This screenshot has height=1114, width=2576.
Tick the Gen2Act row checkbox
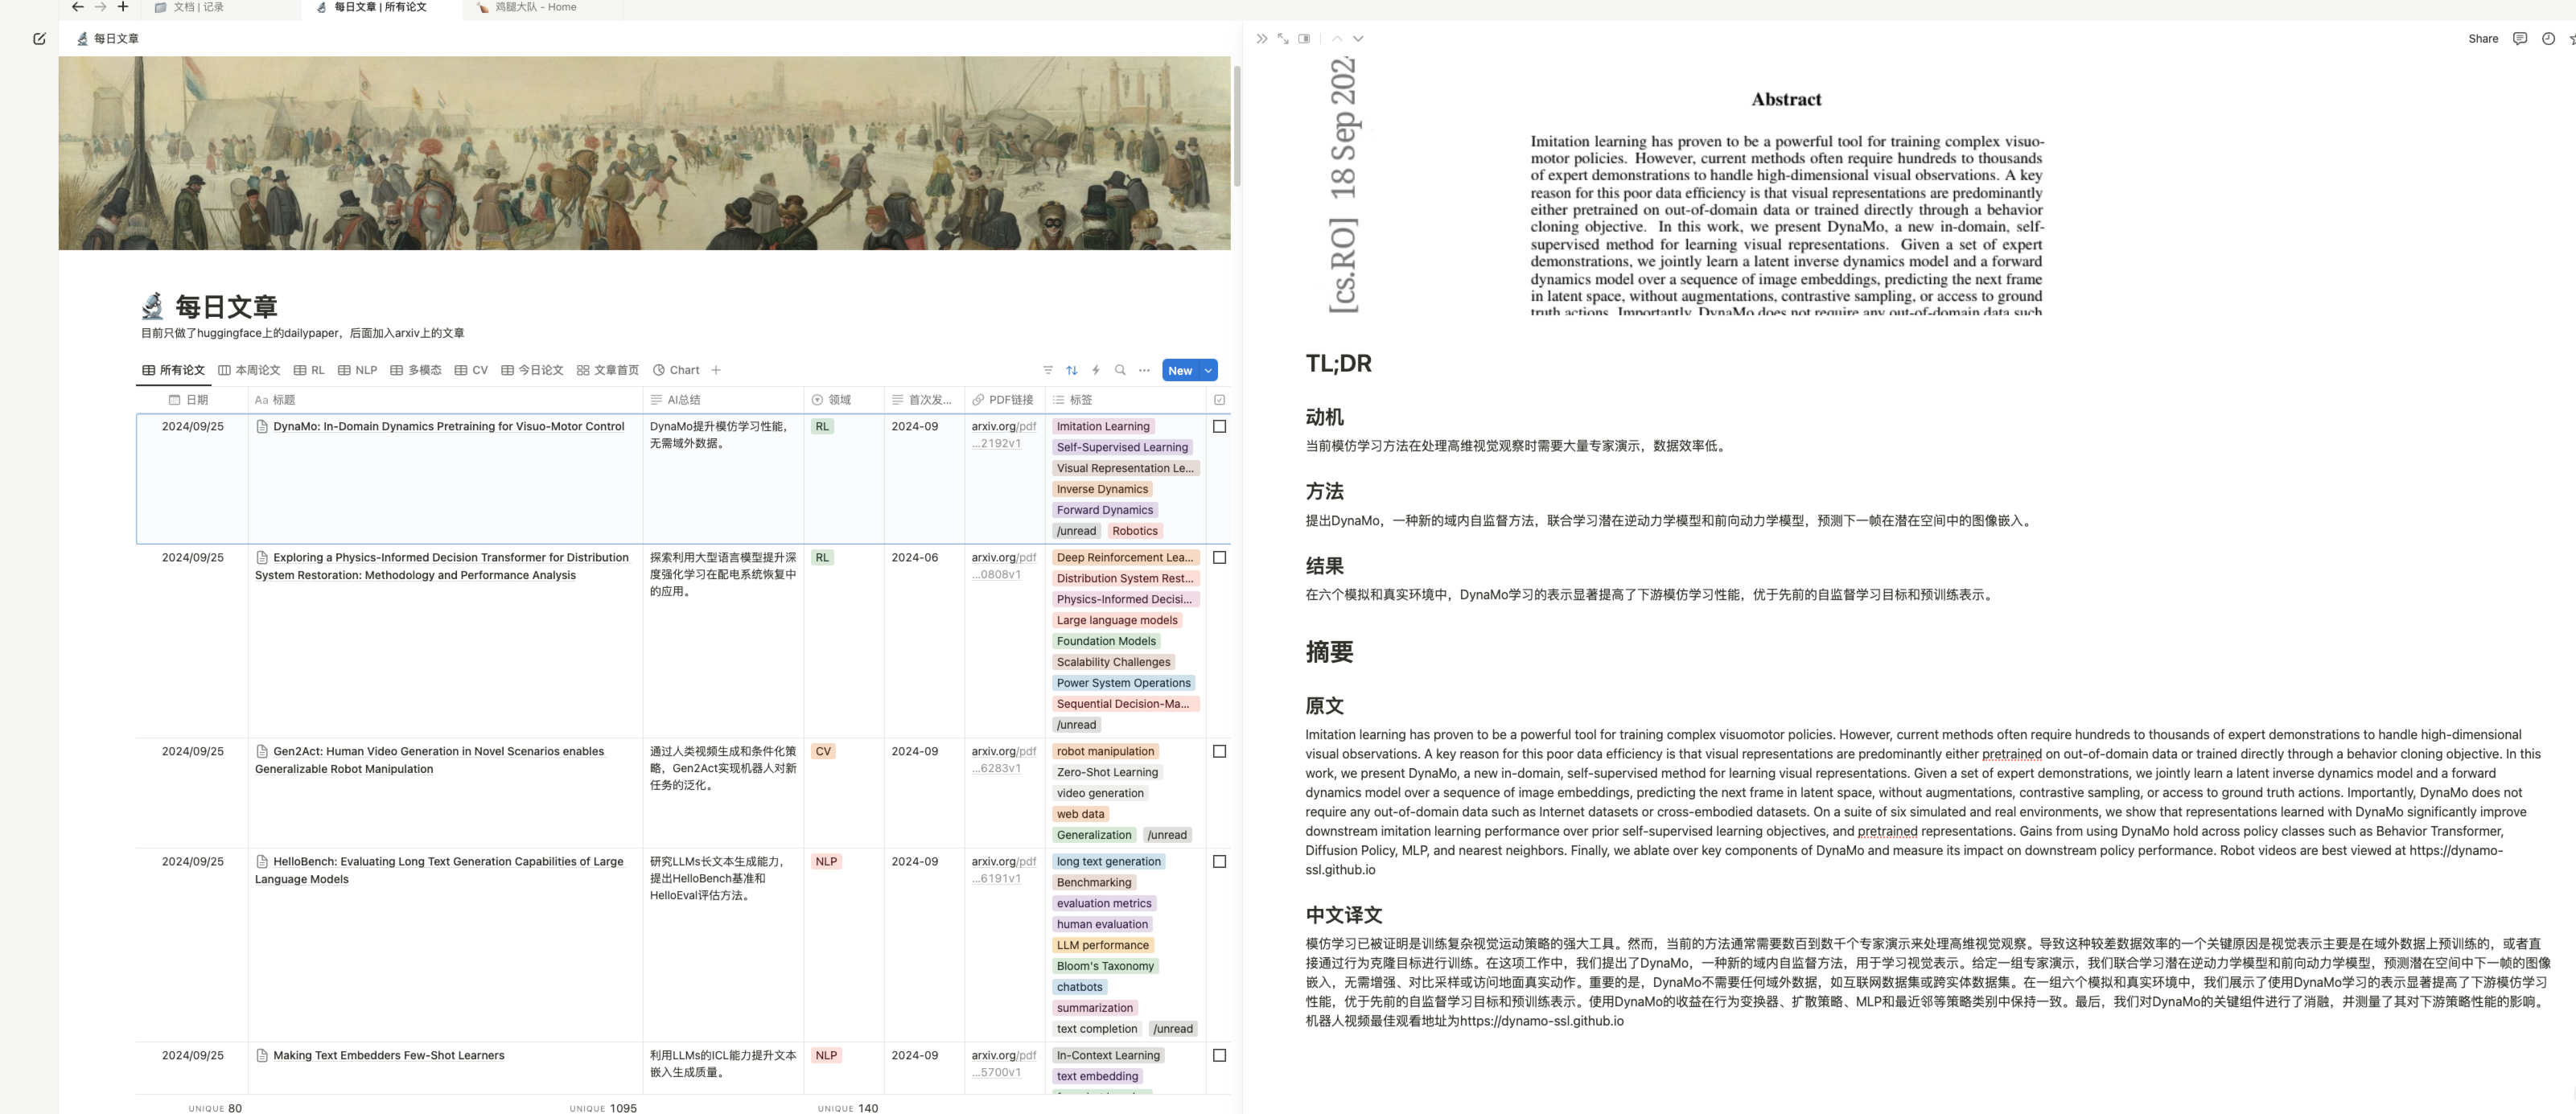click(x=1219, y=751)
